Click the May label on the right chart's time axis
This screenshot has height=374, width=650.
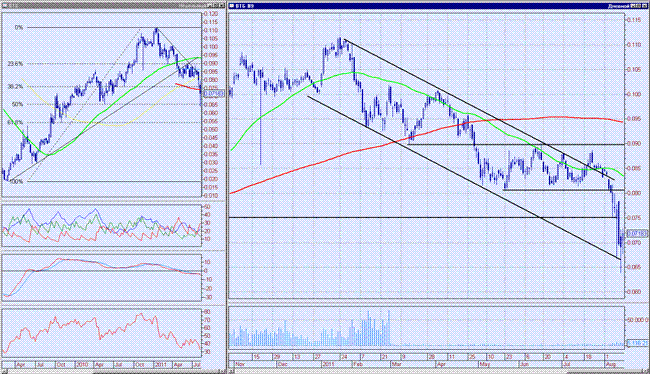[485, 364]
